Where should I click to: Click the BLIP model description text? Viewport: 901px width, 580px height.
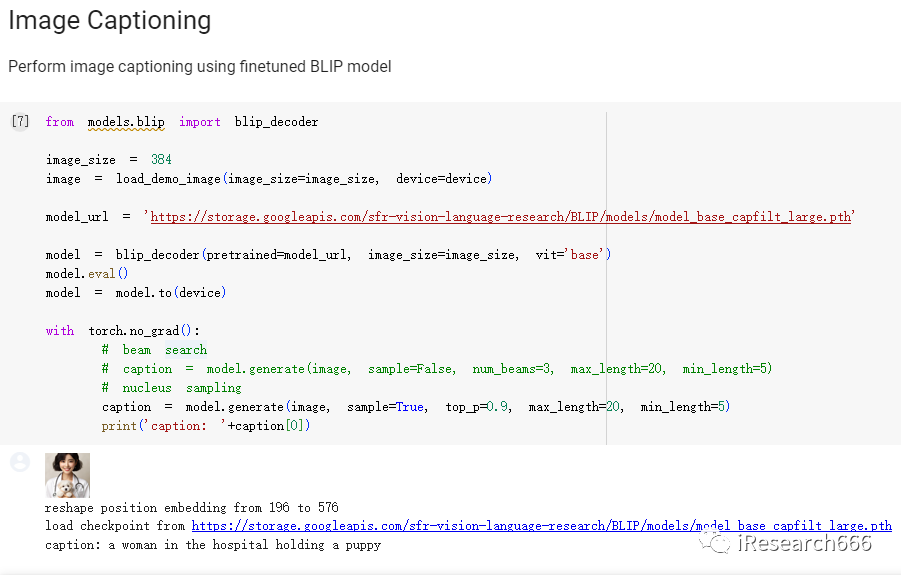(x=199, y=67)
